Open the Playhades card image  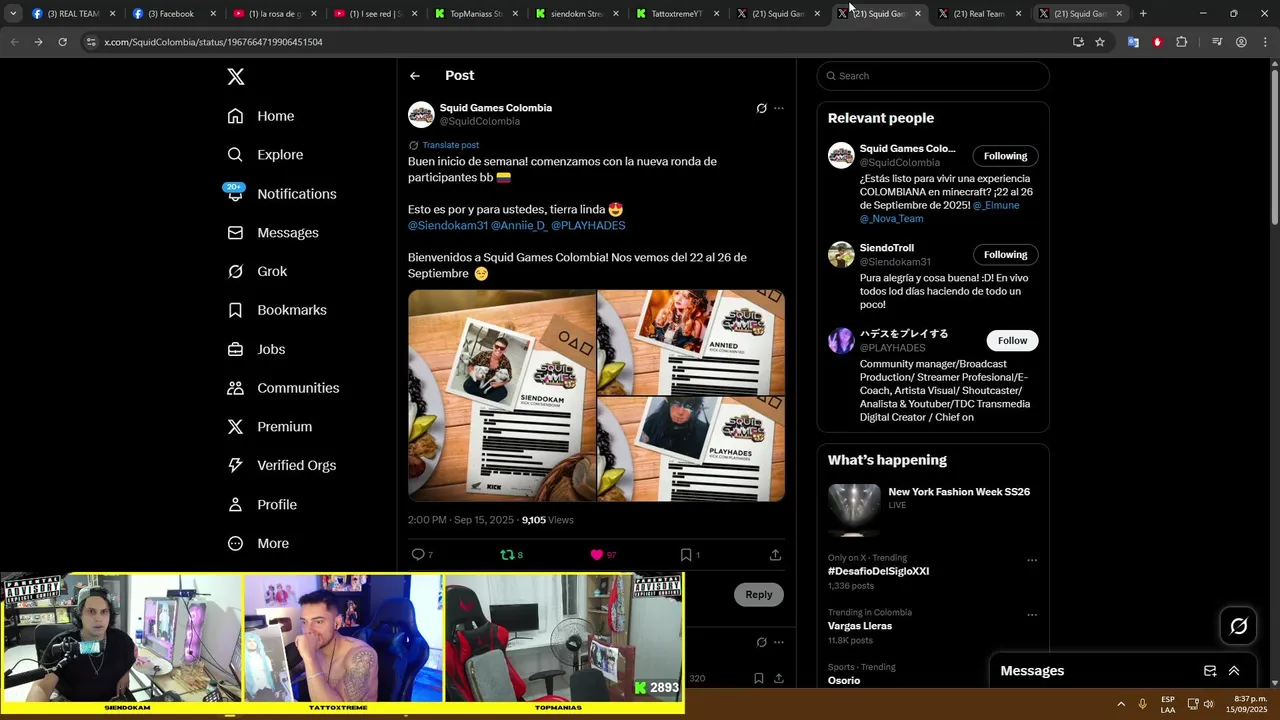[691, 449]
